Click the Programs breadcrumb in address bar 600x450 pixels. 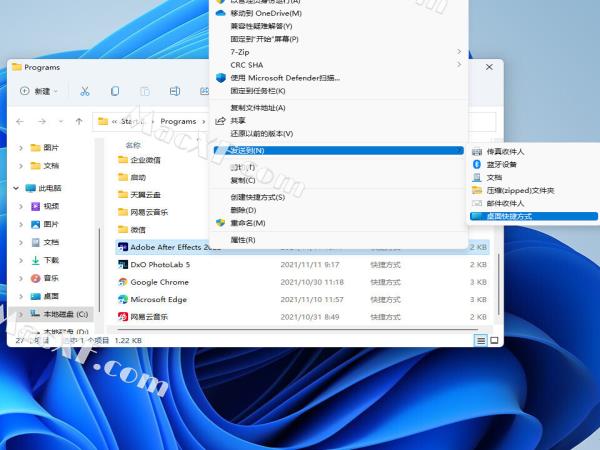(x=178, y=121)
